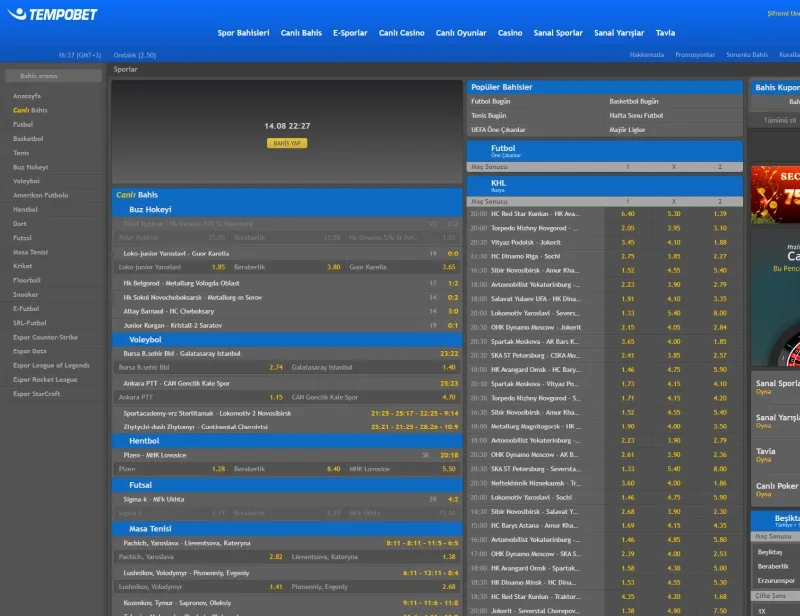Image resolution: width=800 pixels, height=616 pixels.
Task: Collapse the KHL Rusya header
Action: pyautogui.click(x=605, y=186)
